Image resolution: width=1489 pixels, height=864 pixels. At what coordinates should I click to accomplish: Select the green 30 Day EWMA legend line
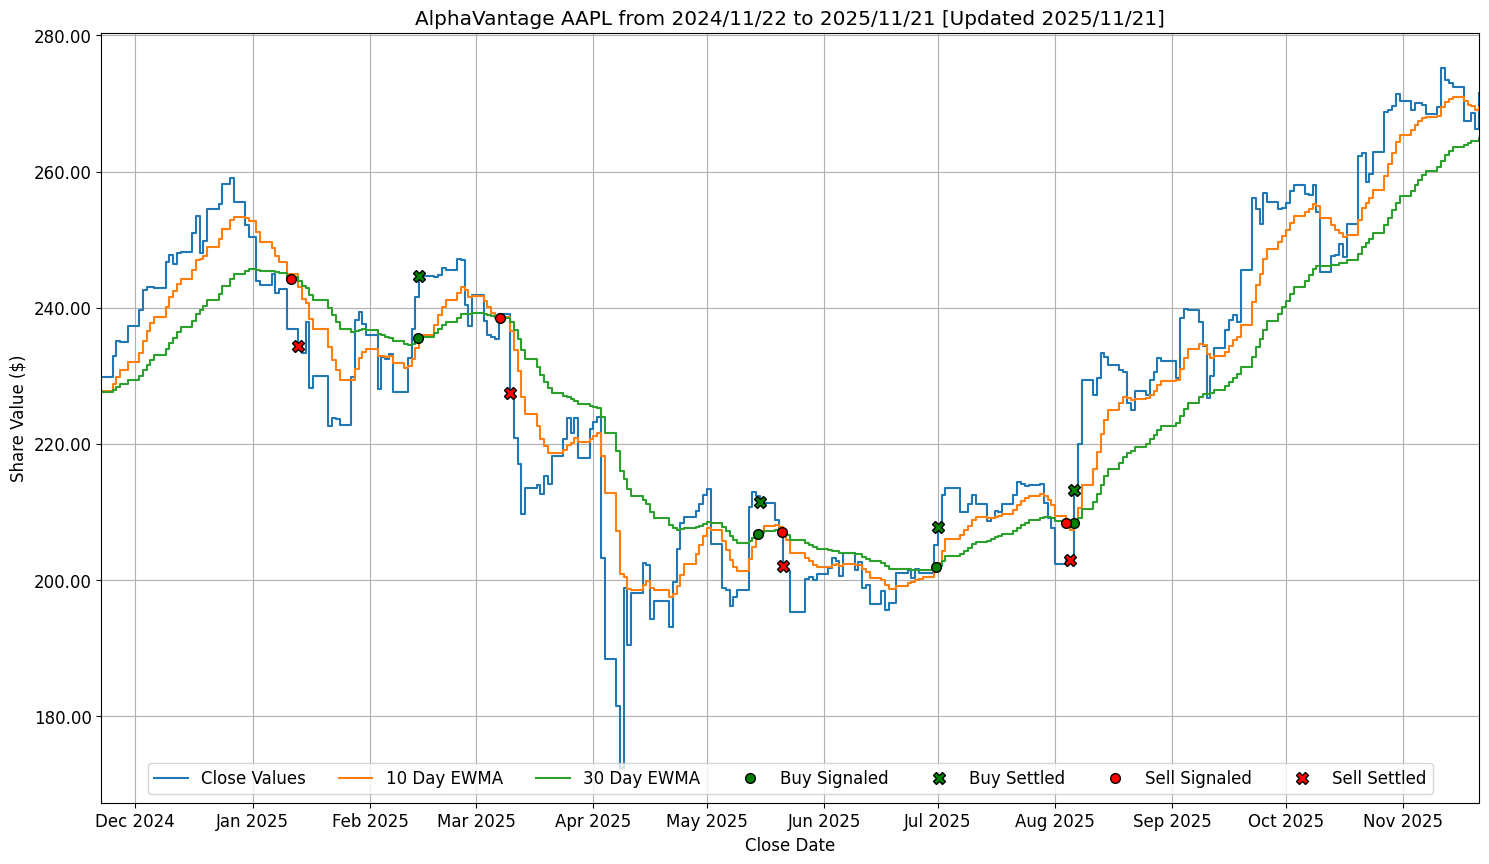(x=553, y=778)
